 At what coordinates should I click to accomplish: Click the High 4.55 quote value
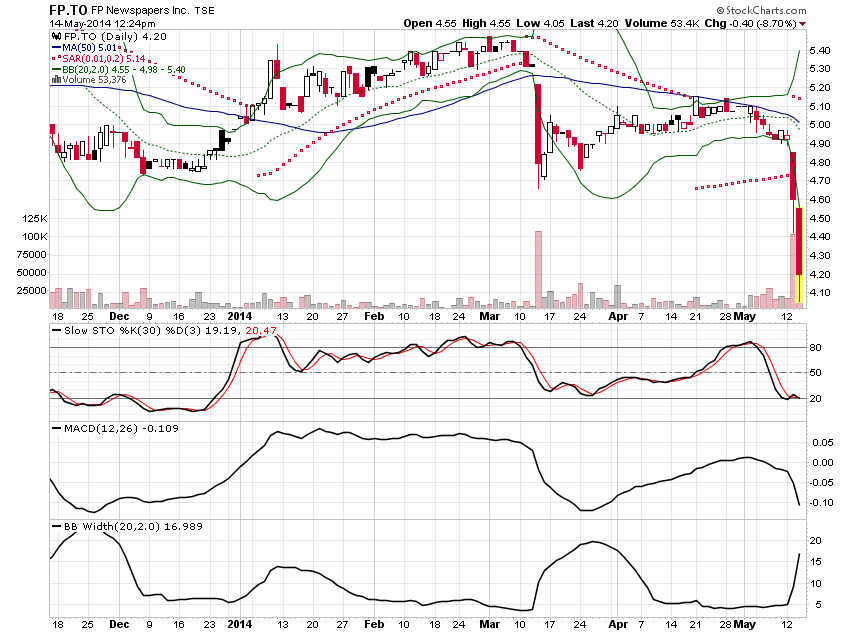486,23
